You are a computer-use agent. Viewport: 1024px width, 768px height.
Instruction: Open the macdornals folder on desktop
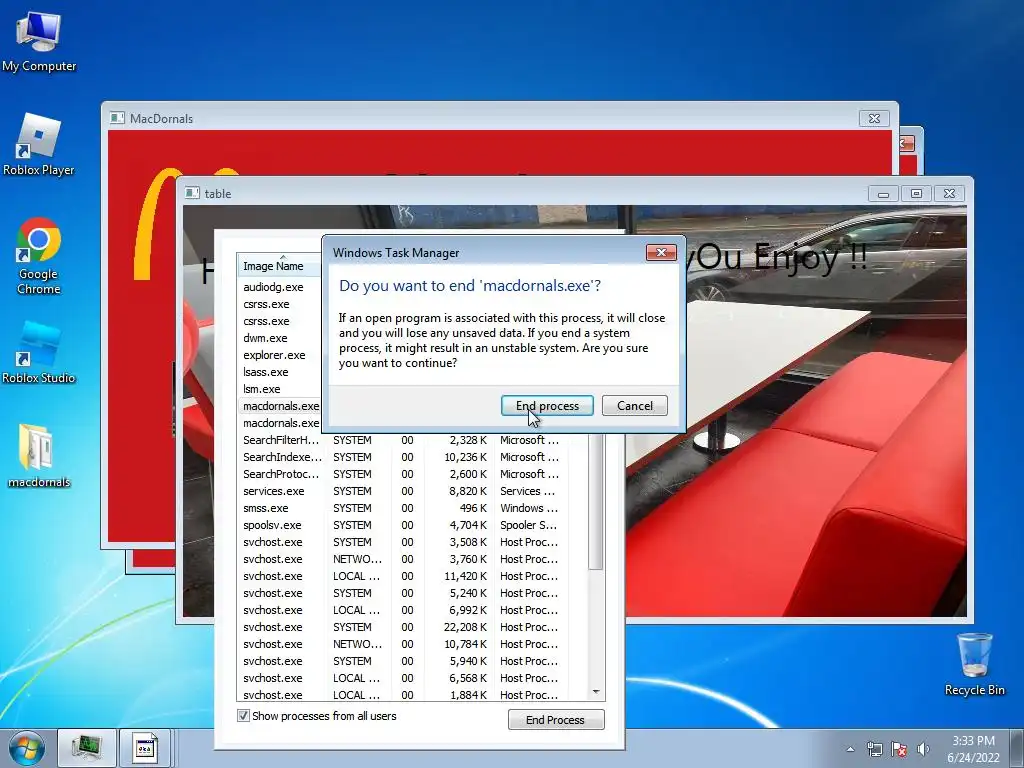point(39,456)
